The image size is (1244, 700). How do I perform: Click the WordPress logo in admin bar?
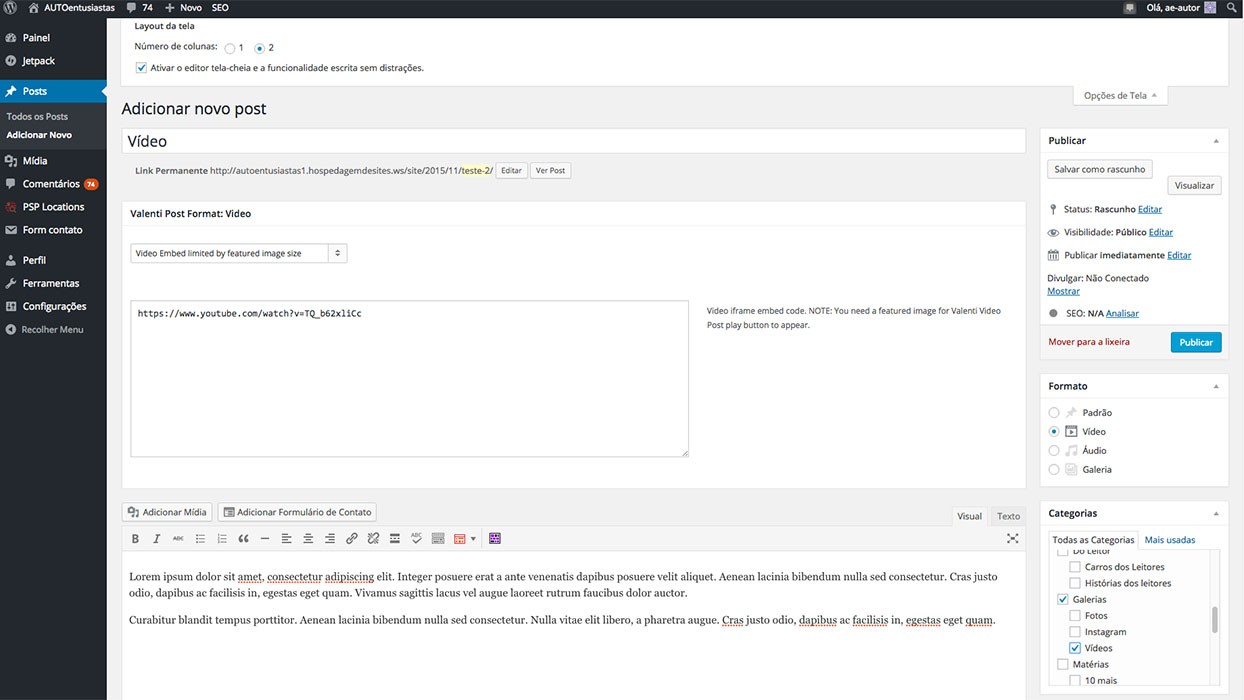11,8
